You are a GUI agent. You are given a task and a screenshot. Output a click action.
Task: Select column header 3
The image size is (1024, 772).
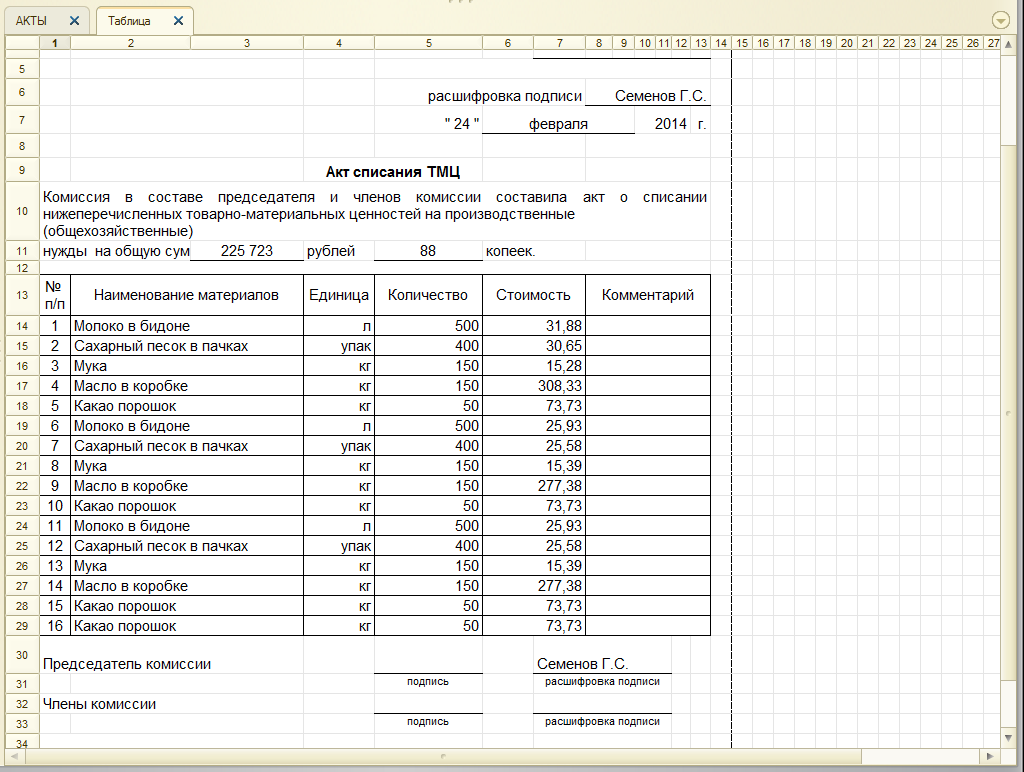(247, 43)
